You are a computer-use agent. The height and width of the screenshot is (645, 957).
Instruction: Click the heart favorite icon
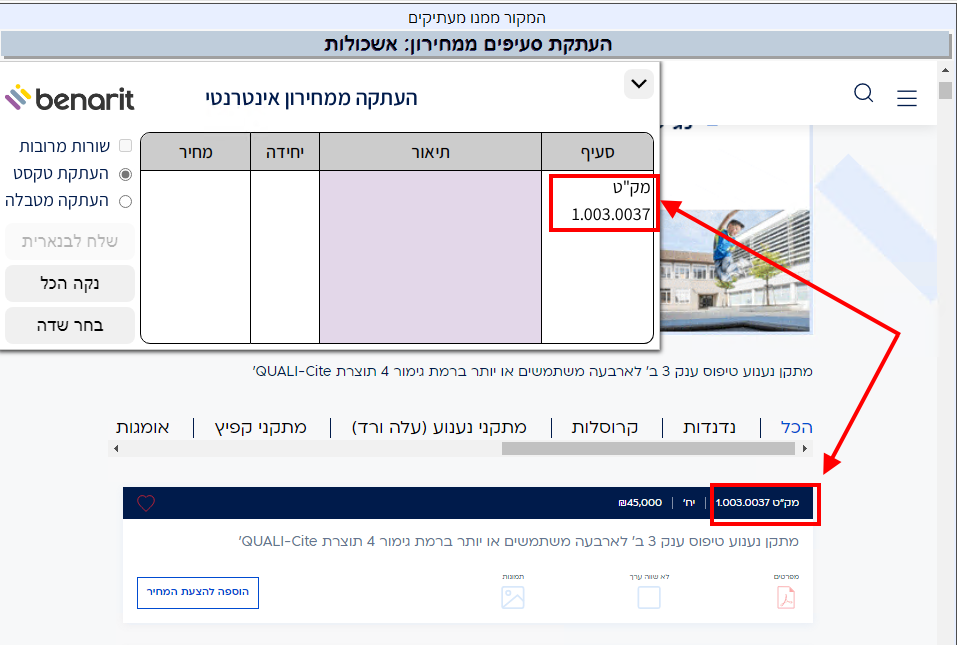pyautogui.click(x=146, y=503)
